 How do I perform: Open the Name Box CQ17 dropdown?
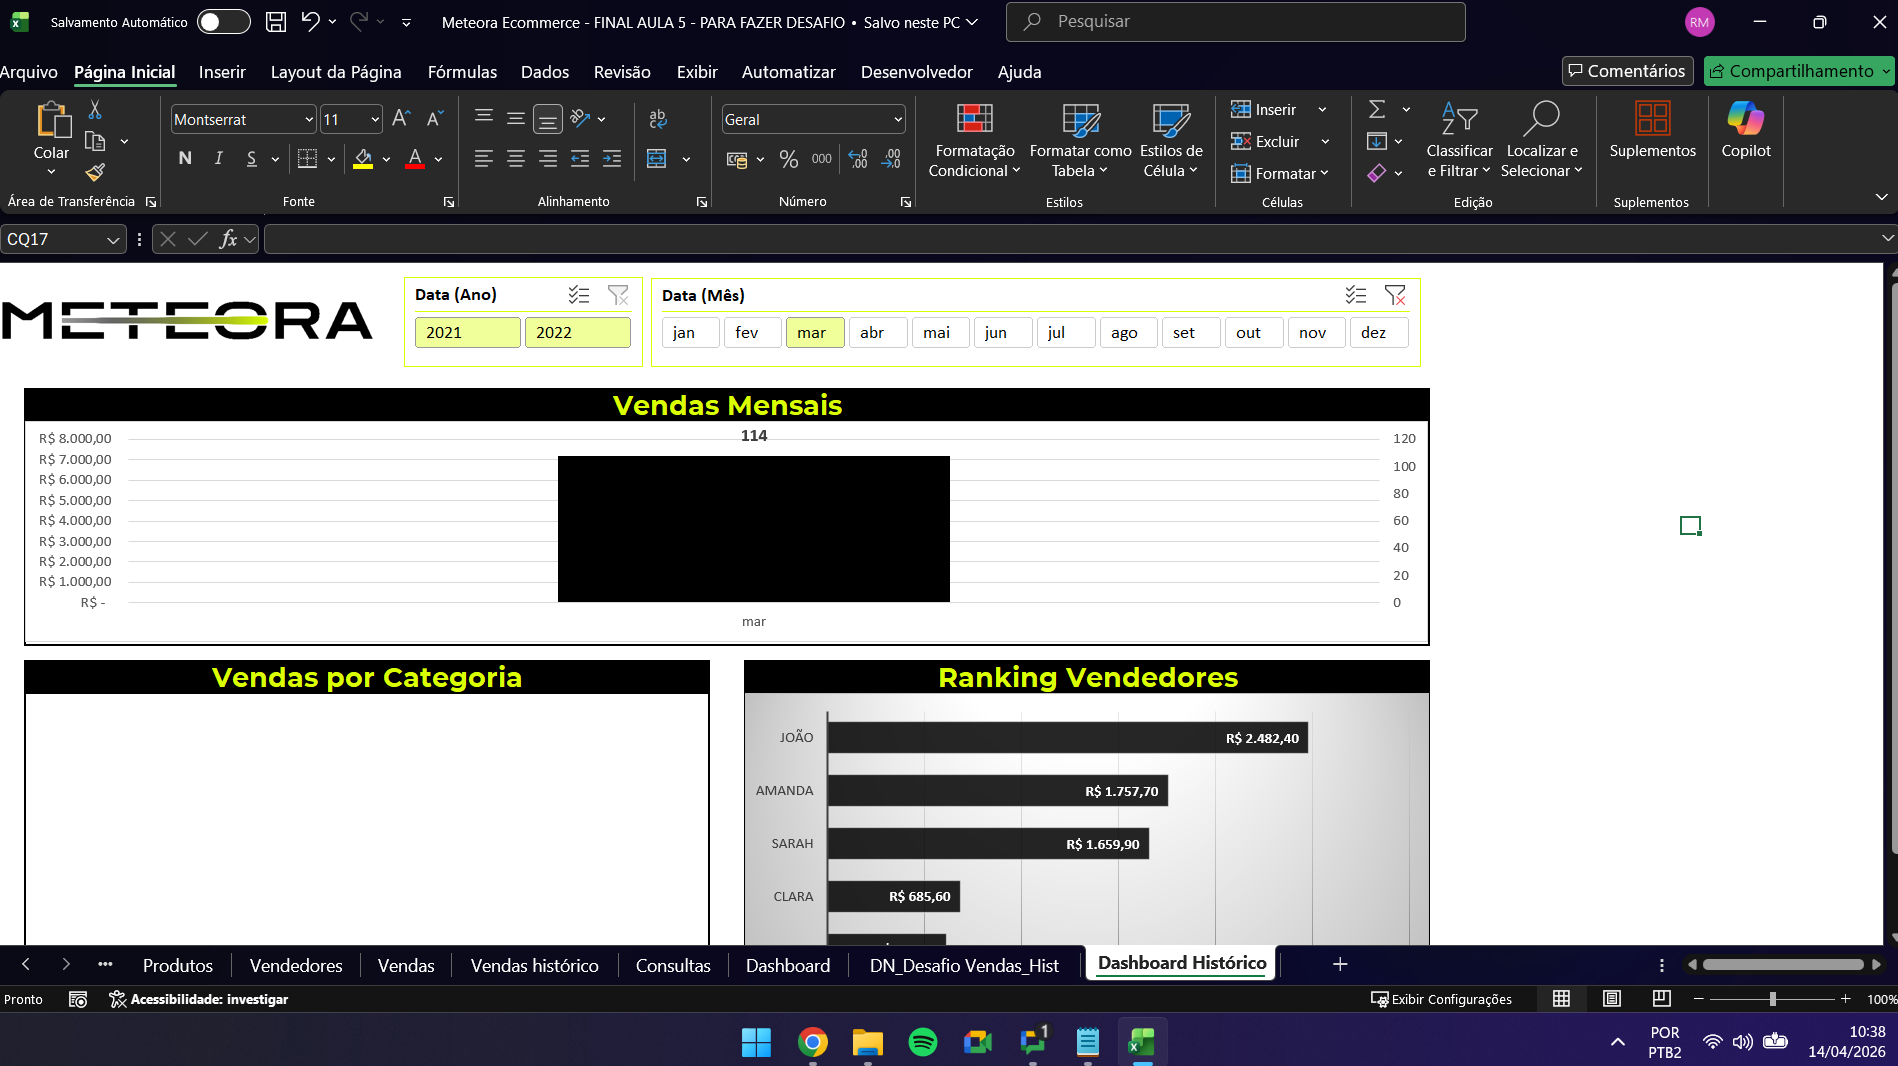click(113, 240)
